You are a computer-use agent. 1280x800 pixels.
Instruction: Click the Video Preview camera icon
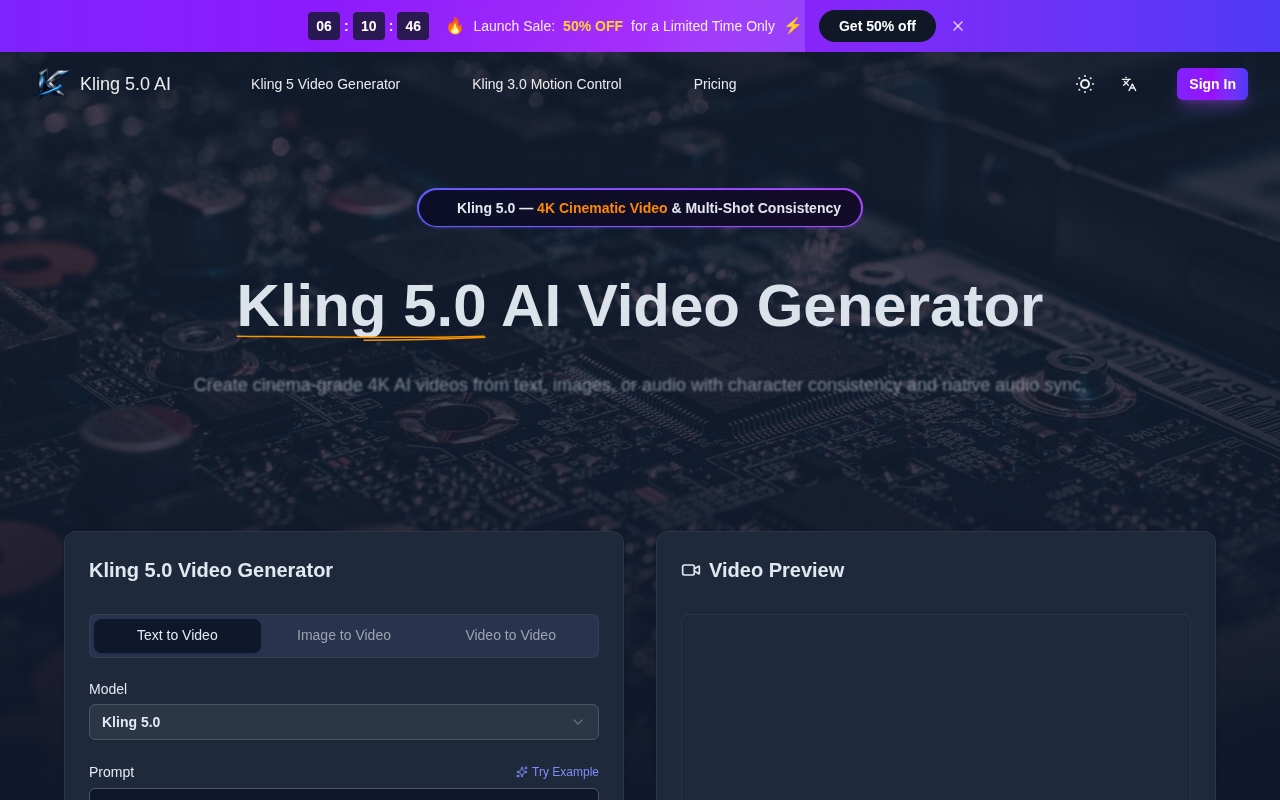click(691, 570)
